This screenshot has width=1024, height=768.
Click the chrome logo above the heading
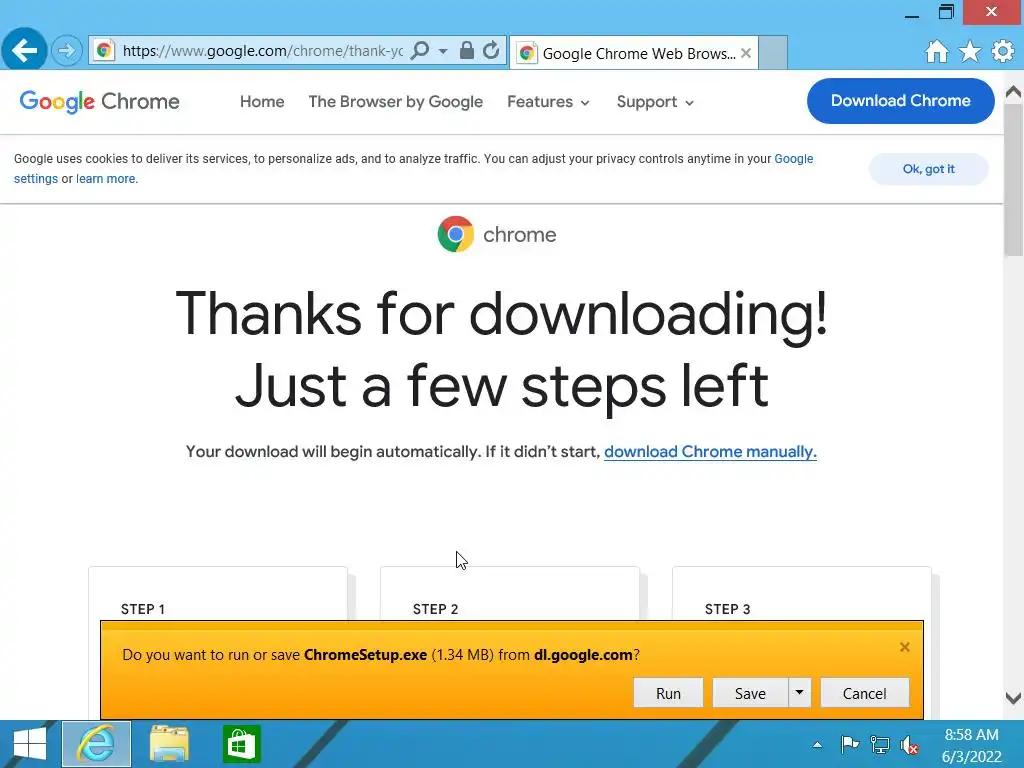pos(497,234)
